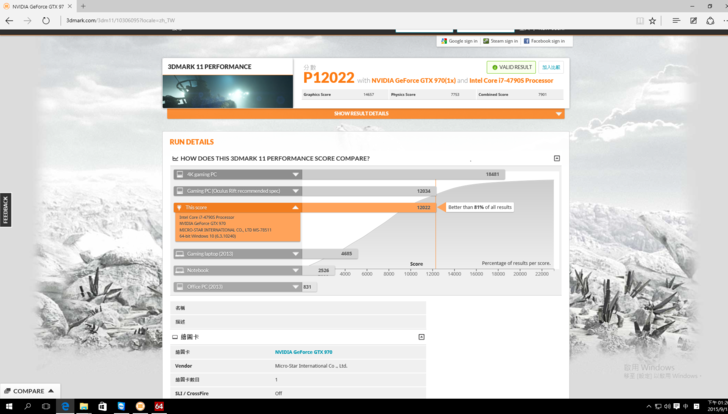
Task: Click the VALID RESULT badge
Action: point(511,67)
